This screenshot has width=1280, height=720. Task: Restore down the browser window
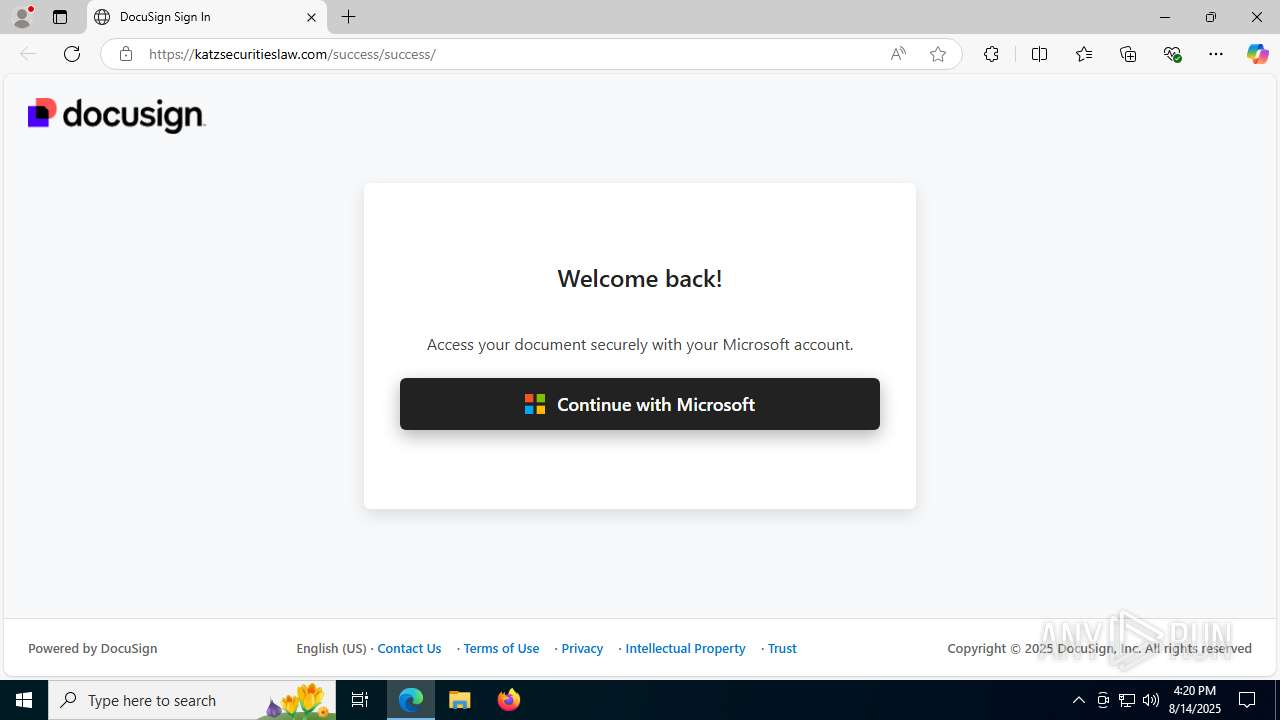pos(1210,17)
